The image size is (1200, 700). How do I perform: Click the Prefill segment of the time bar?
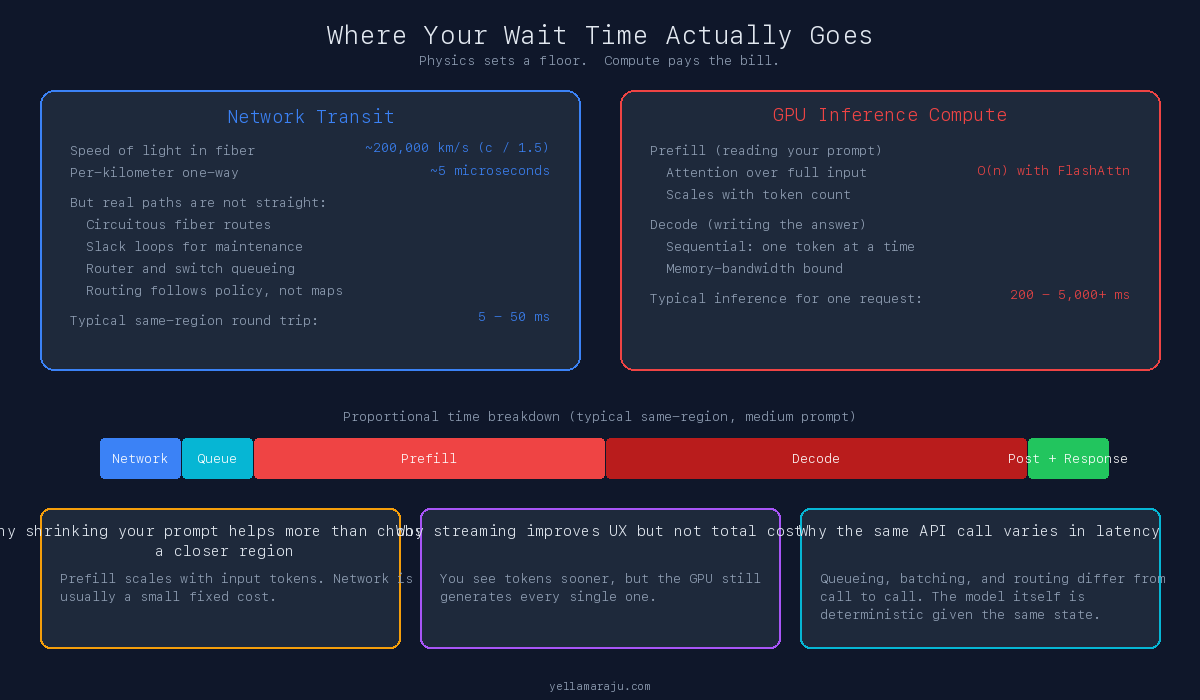[x=428, y=458]
